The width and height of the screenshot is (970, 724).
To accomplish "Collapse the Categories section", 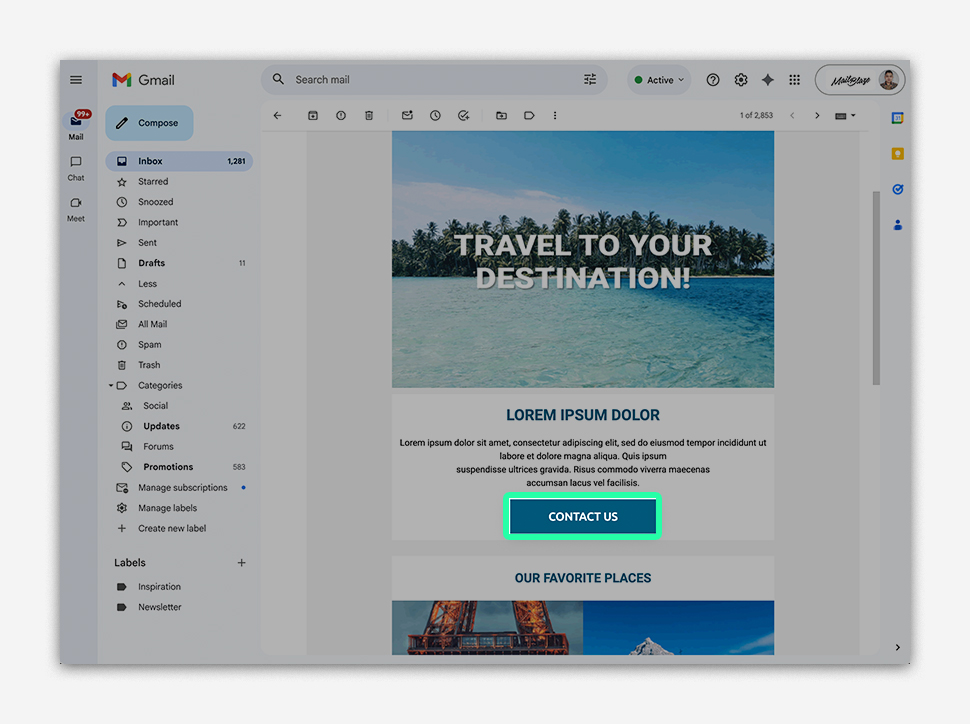I will click(112, 386).
